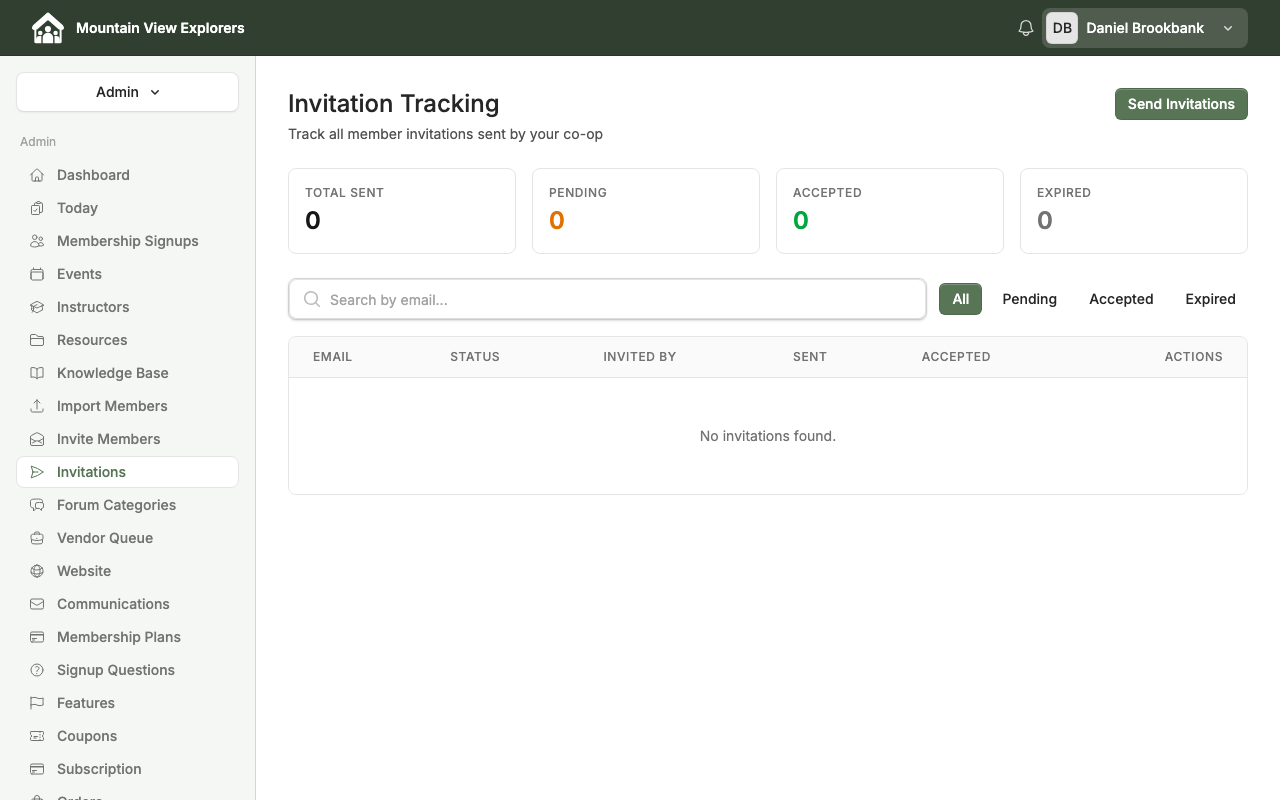Open Today in the sidebar
Viewport: 1280px width, 800px height.
click(x=127, y=208)
